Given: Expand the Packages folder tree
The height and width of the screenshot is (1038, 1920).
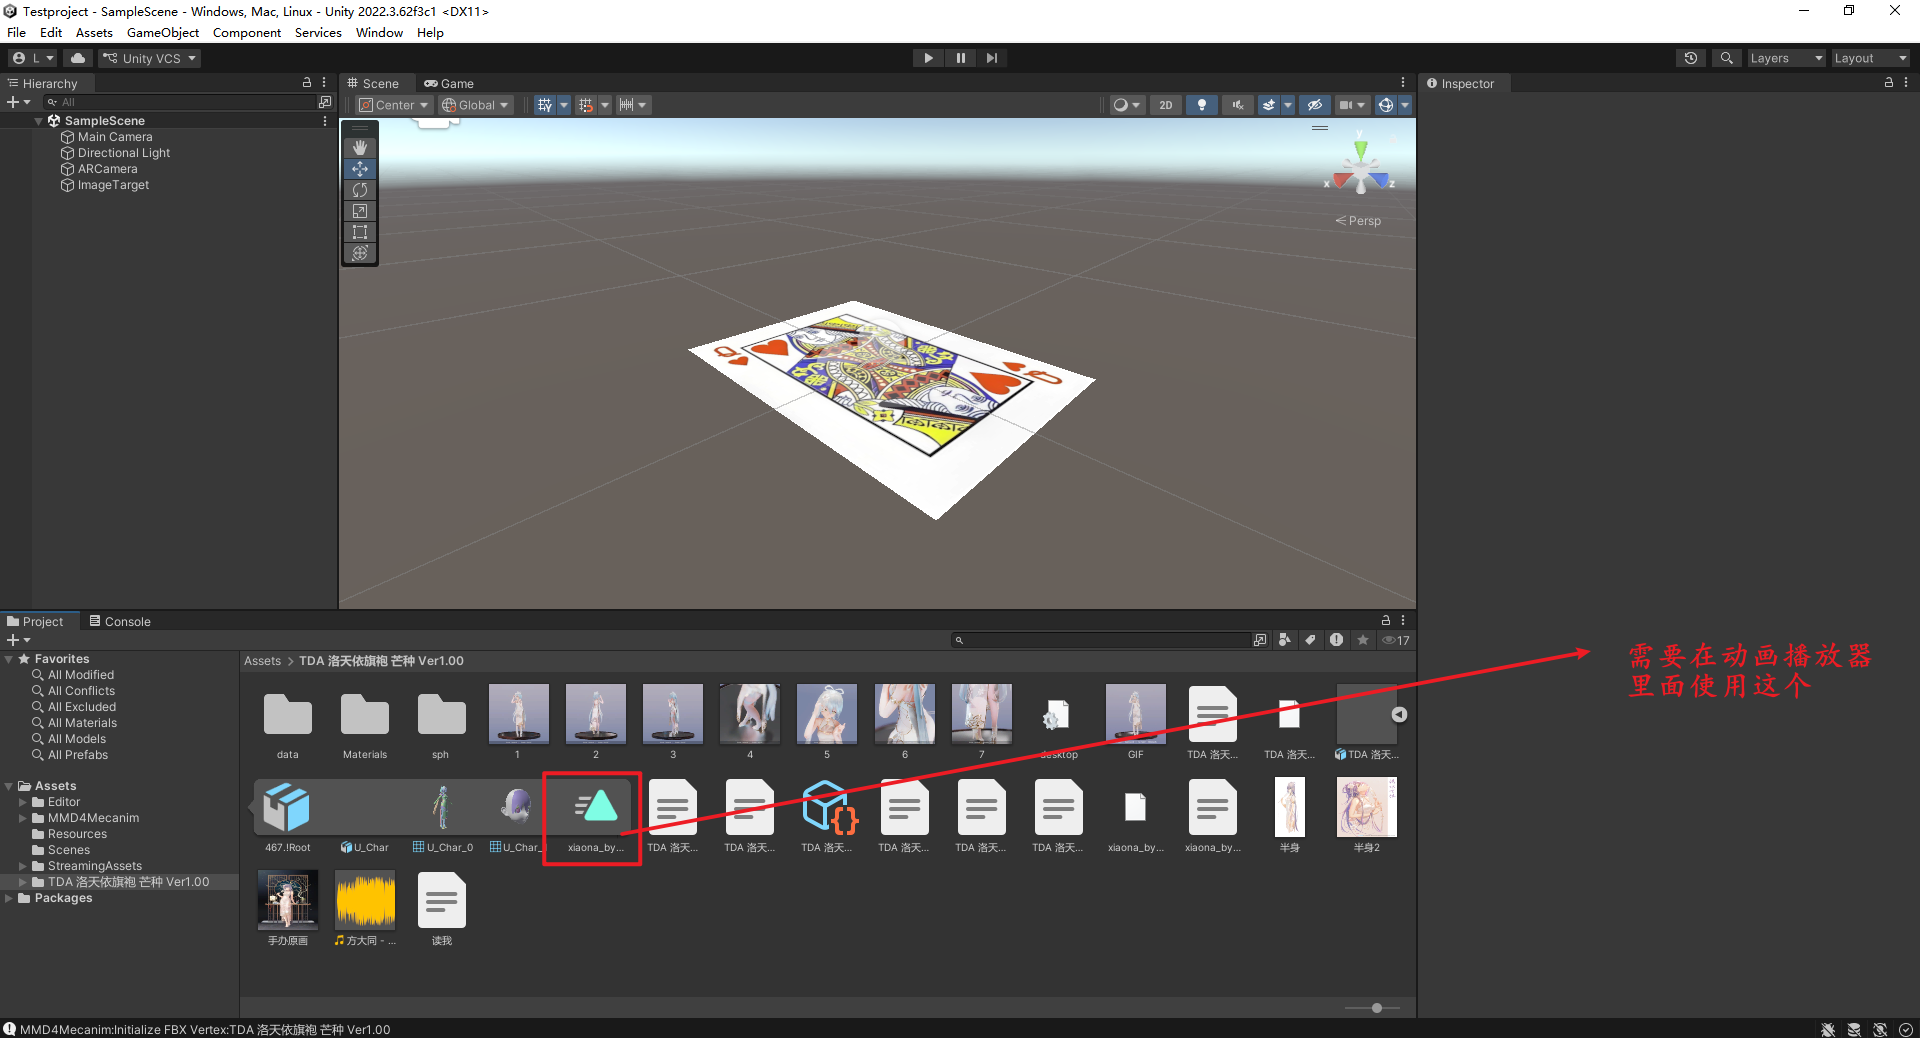Looking at the screenshot, I should tap(9, 898).
